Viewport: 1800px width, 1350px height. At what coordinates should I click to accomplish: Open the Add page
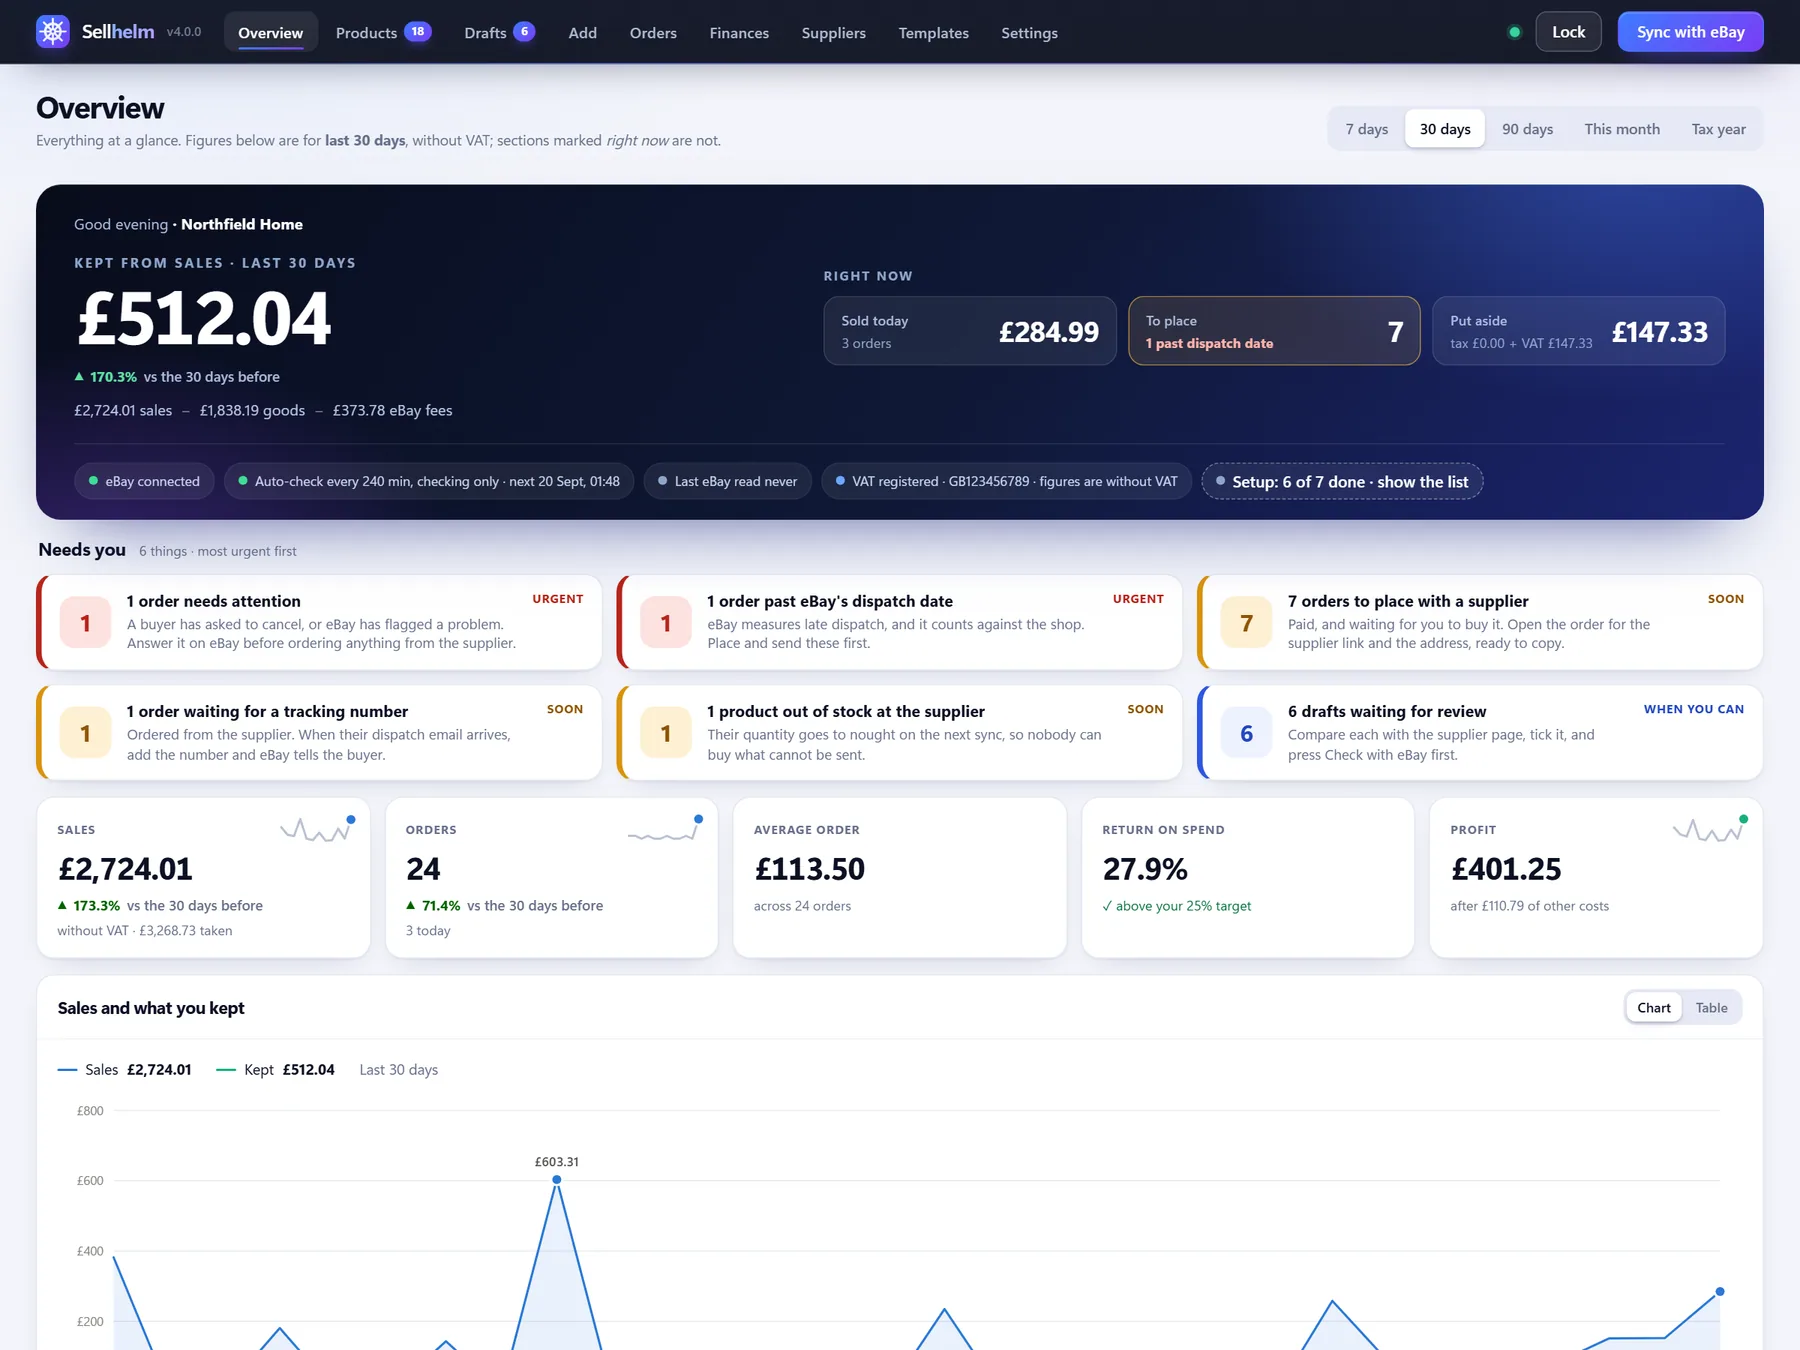(582, 32)
